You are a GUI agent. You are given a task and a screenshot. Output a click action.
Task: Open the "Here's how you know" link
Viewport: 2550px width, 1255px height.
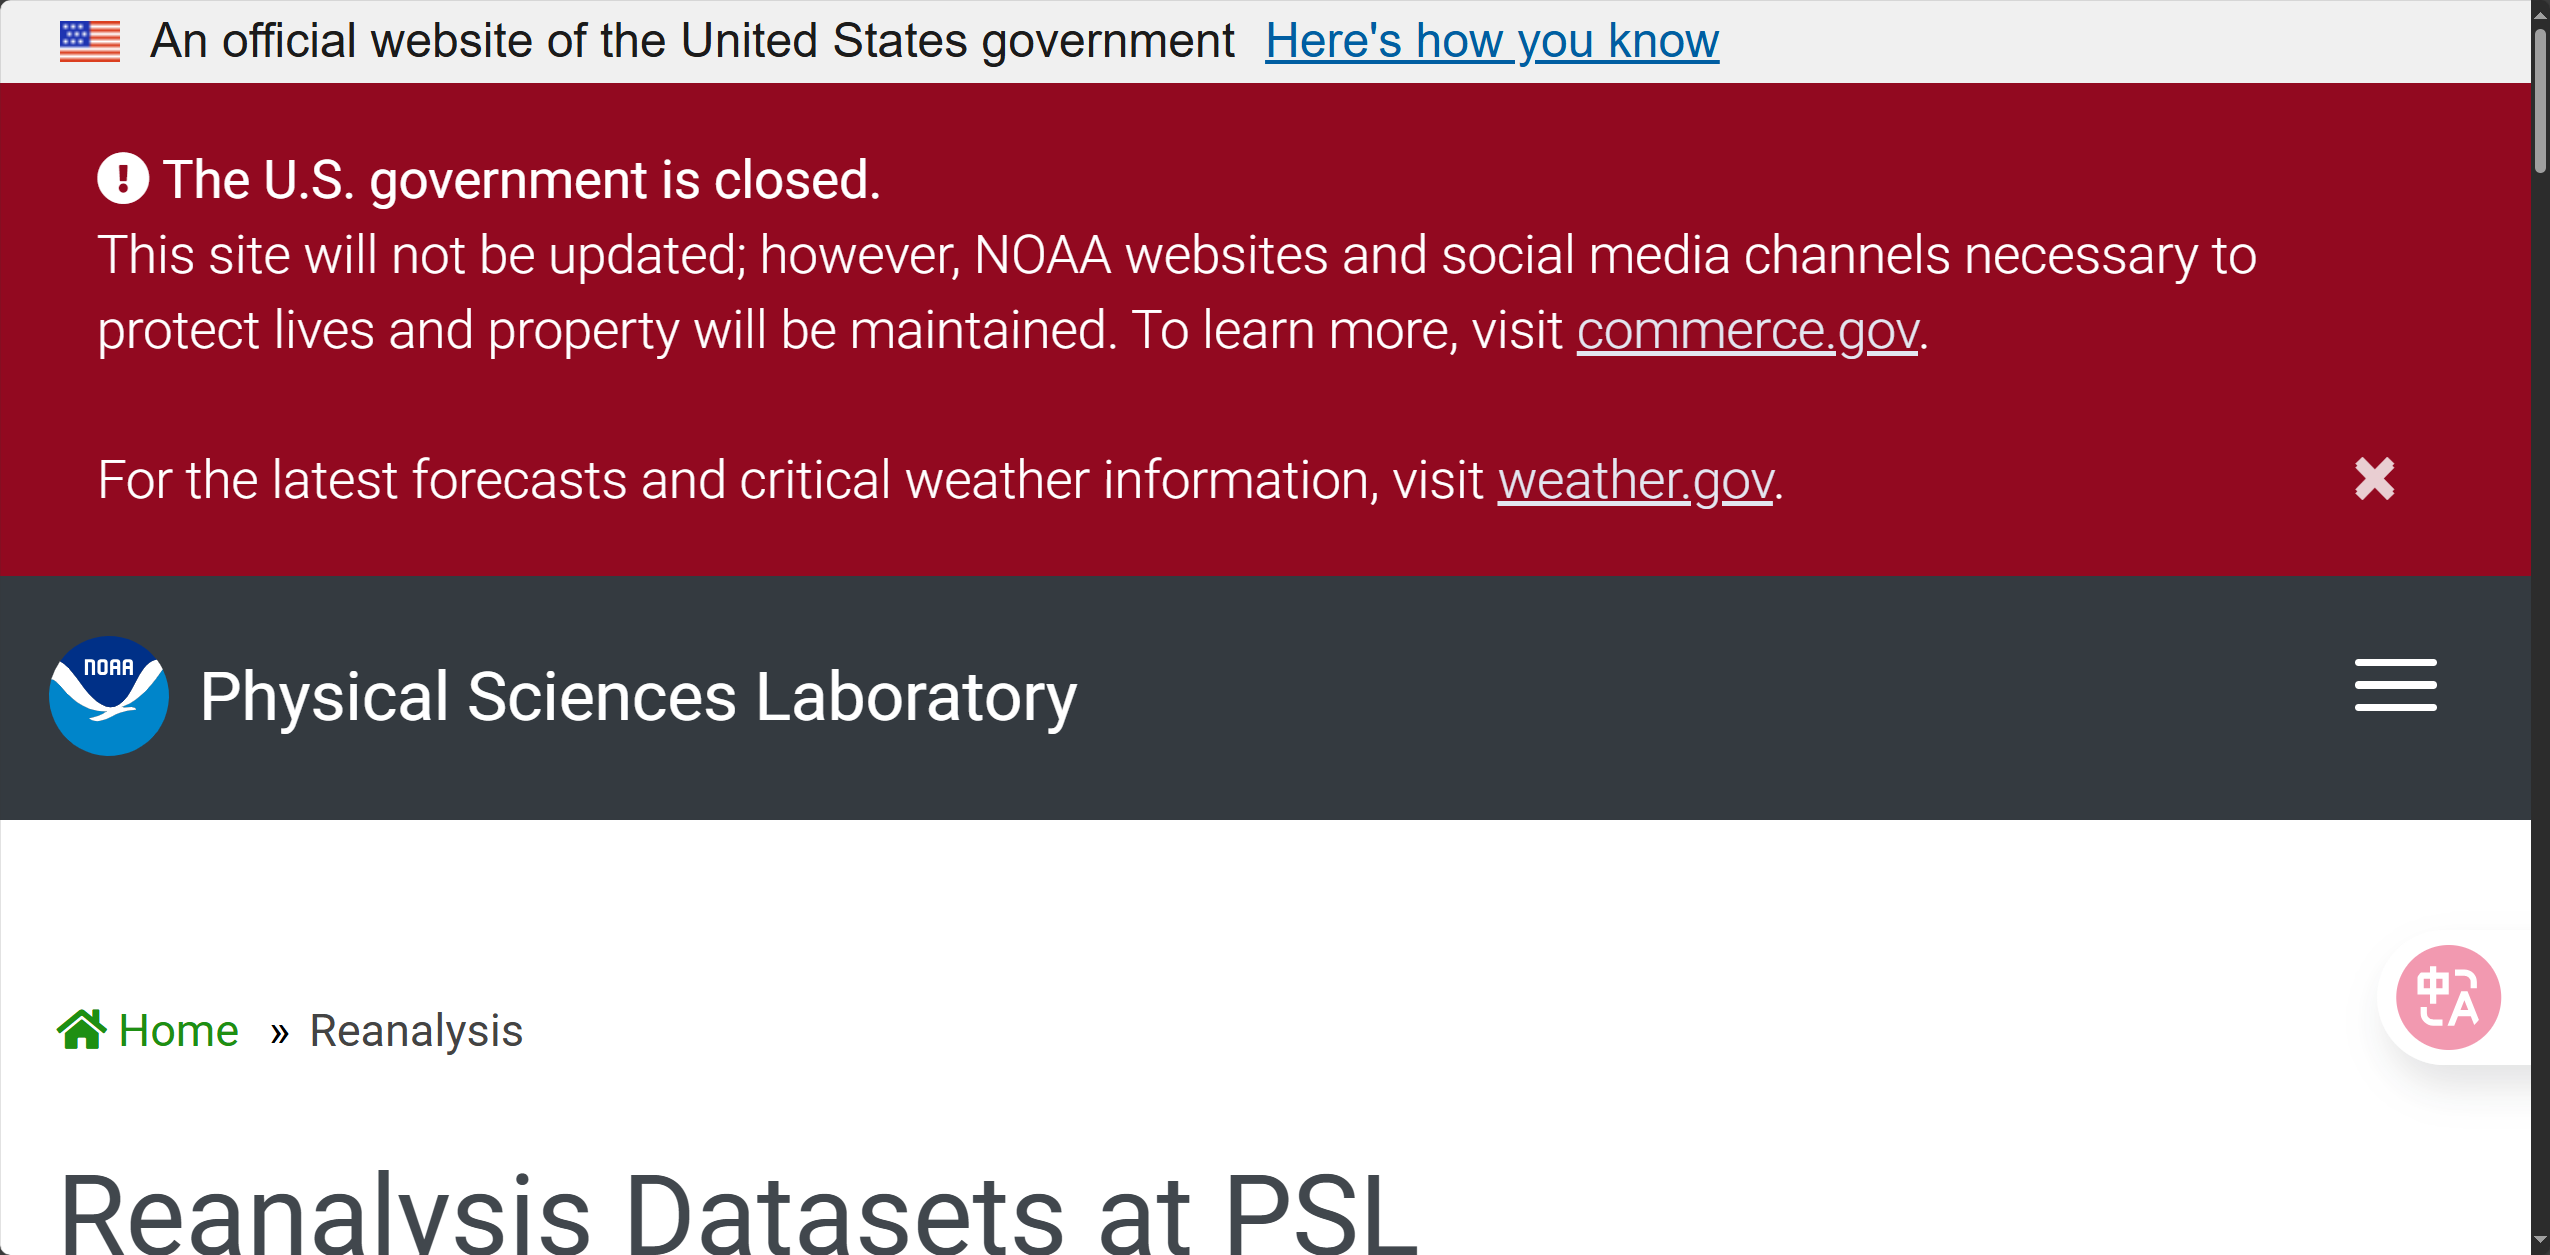[1491, 41]
